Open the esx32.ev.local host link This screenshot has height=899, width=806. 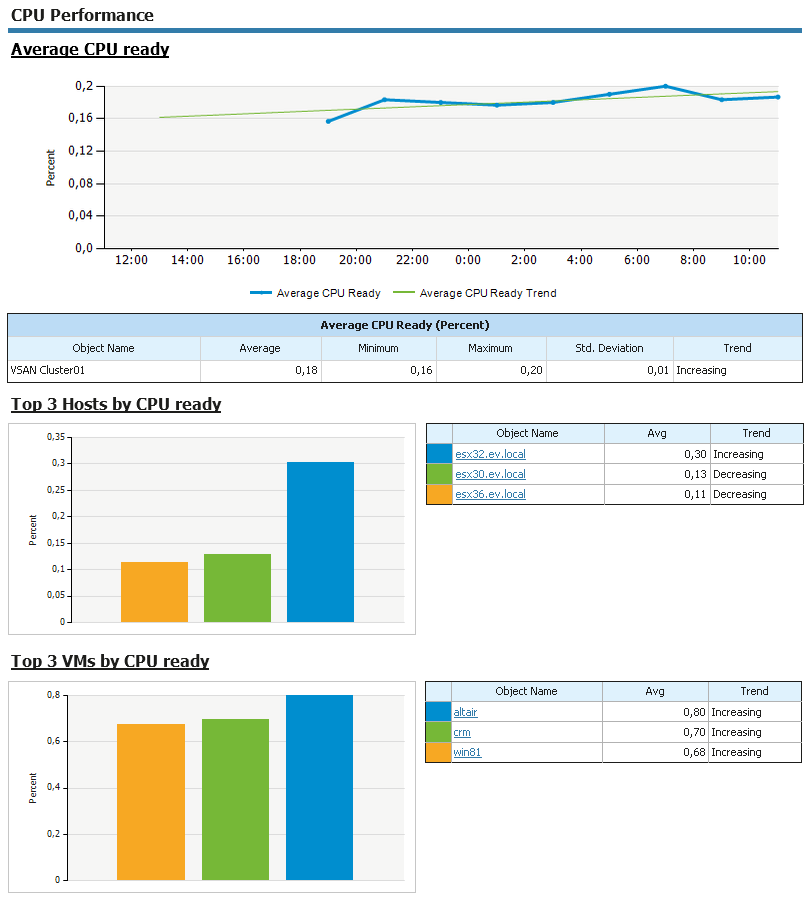click(490, 454)
